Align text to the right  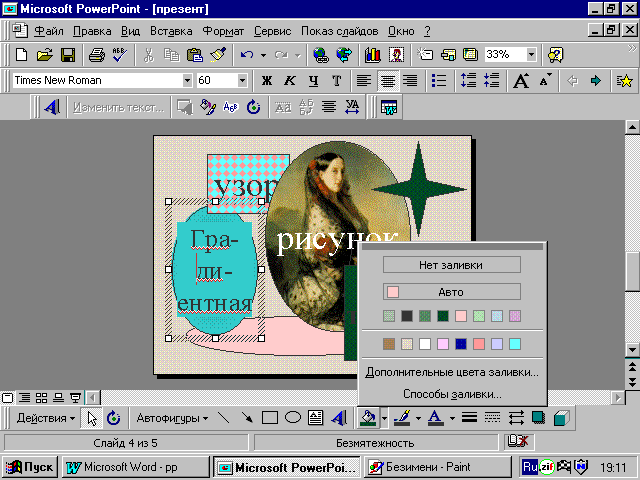coord(410,80)
